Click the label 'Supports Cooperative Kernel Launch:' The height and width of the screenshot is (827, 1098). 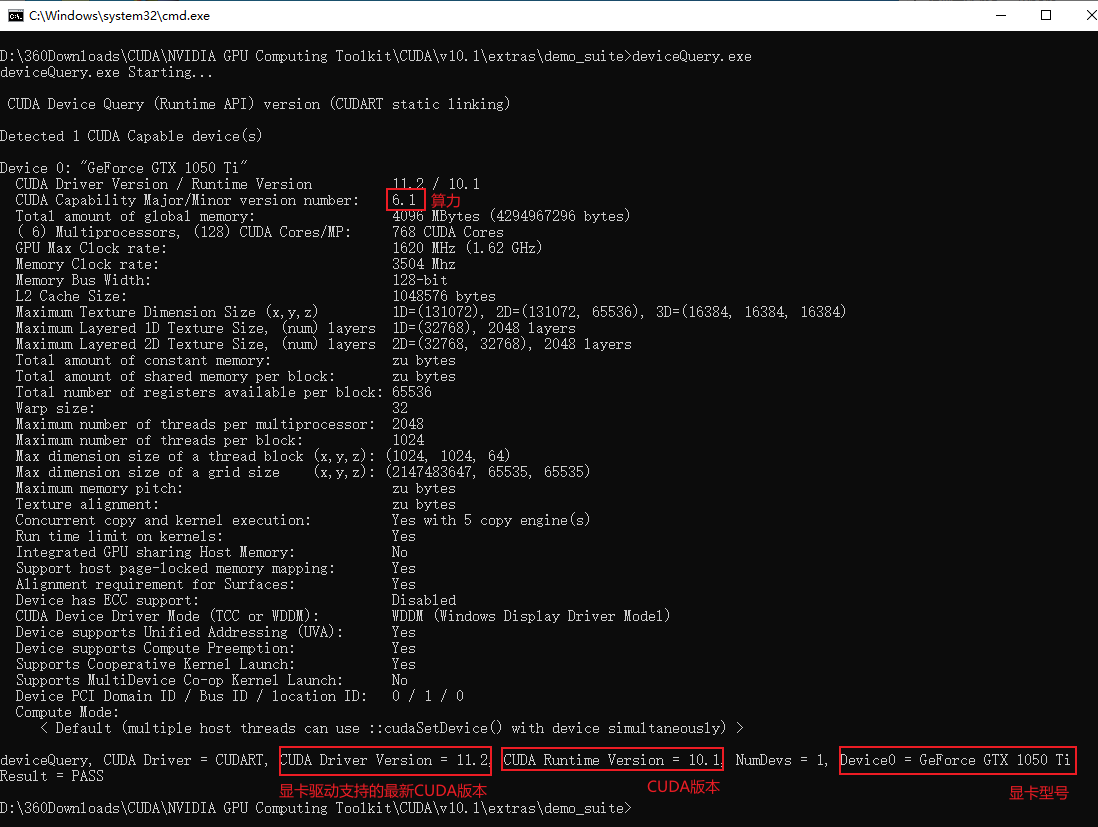point(155,665)
